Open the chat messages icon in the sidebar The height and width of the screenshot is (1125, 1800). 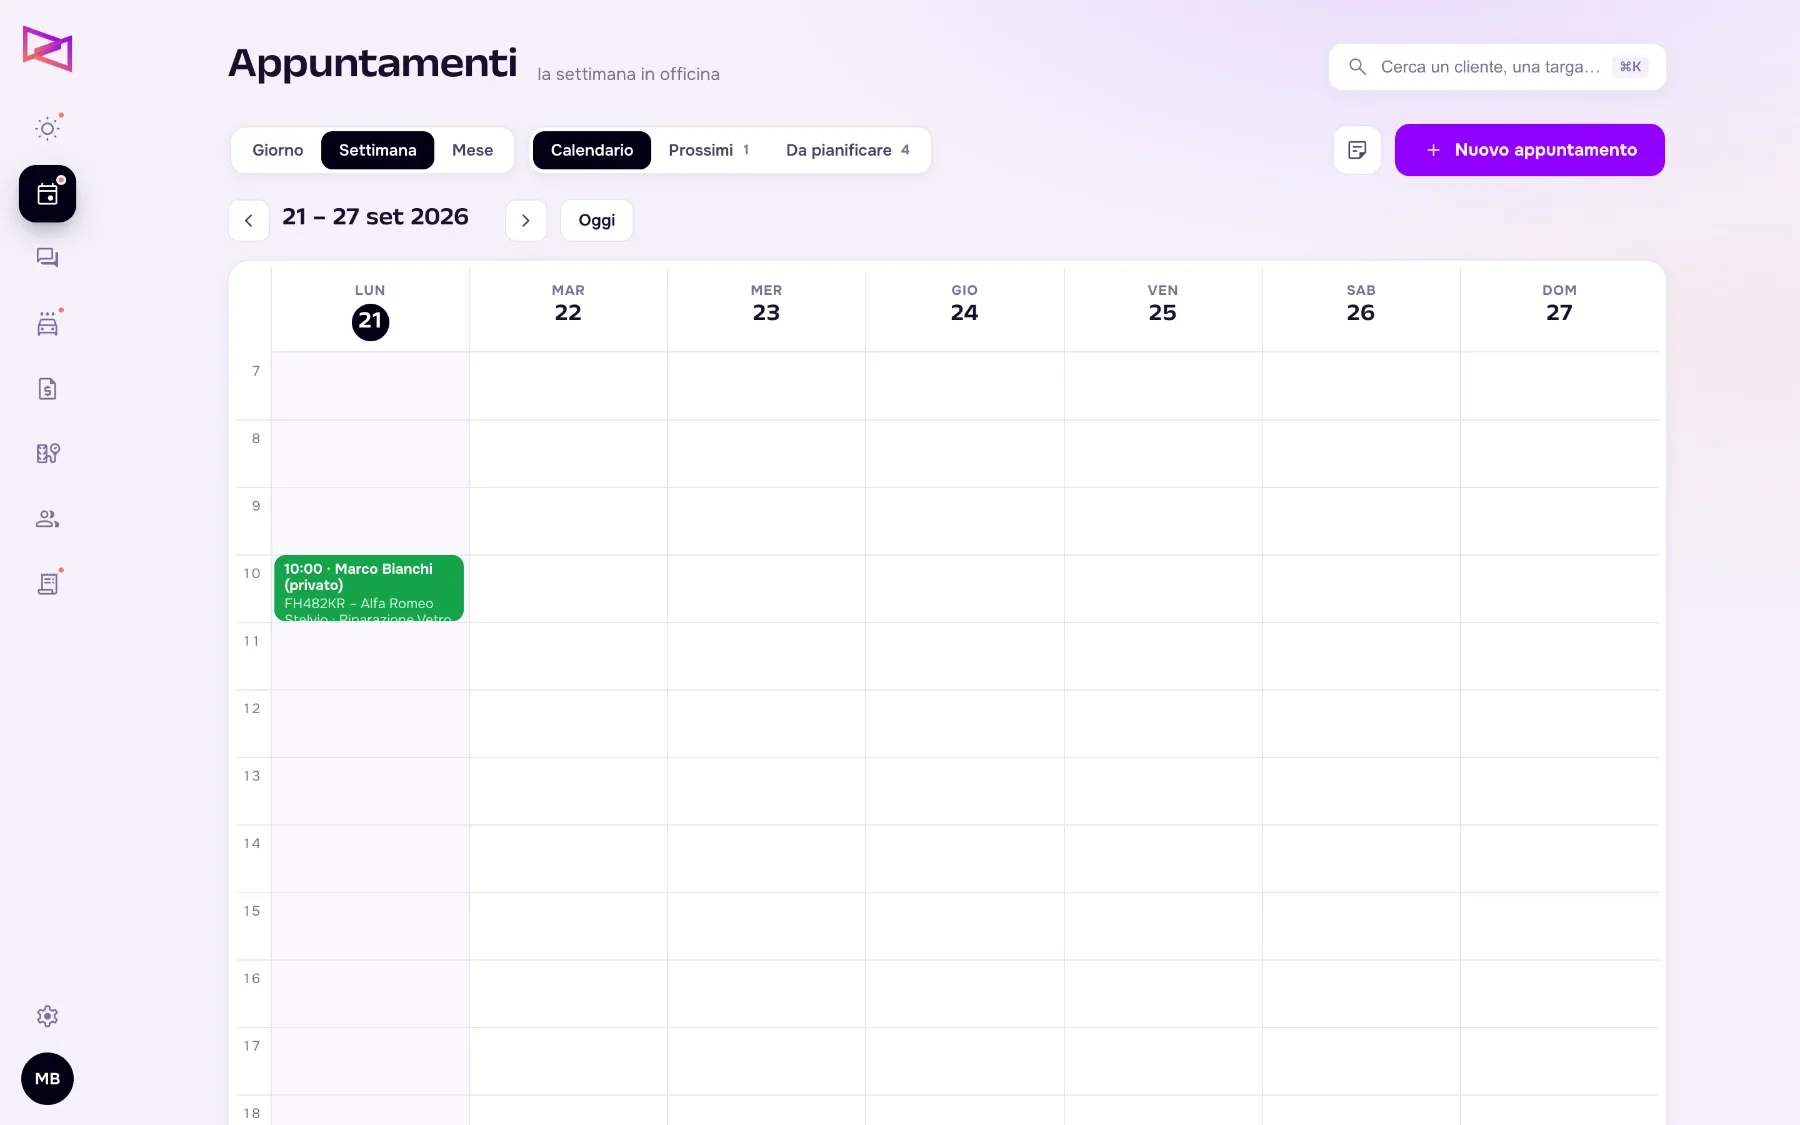pyautogui.click(x=48, y=258)
